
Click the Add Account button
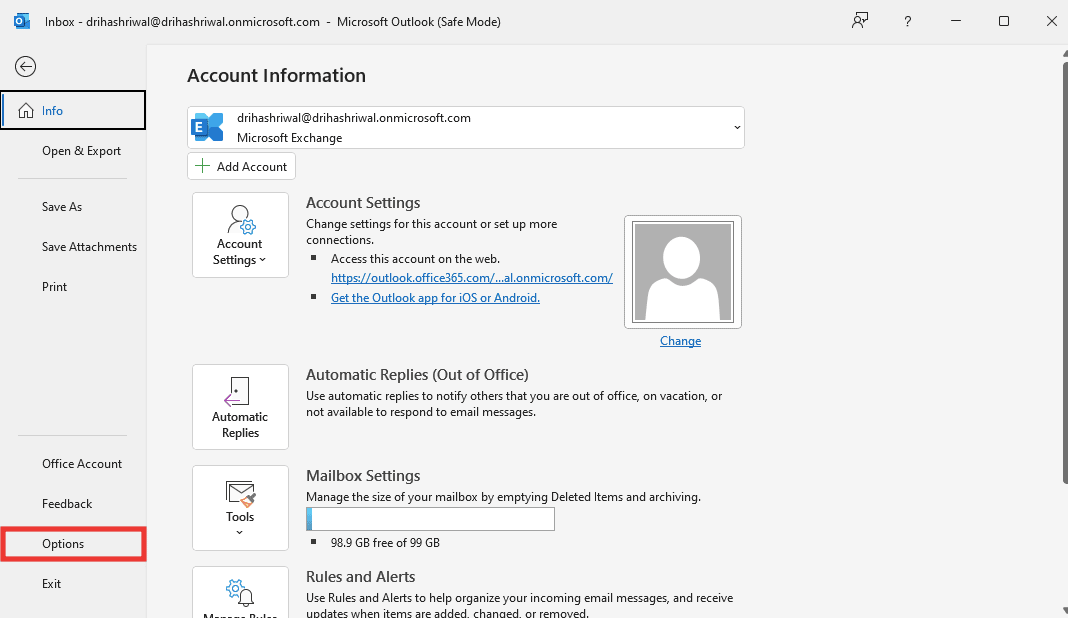click(241, 166)
